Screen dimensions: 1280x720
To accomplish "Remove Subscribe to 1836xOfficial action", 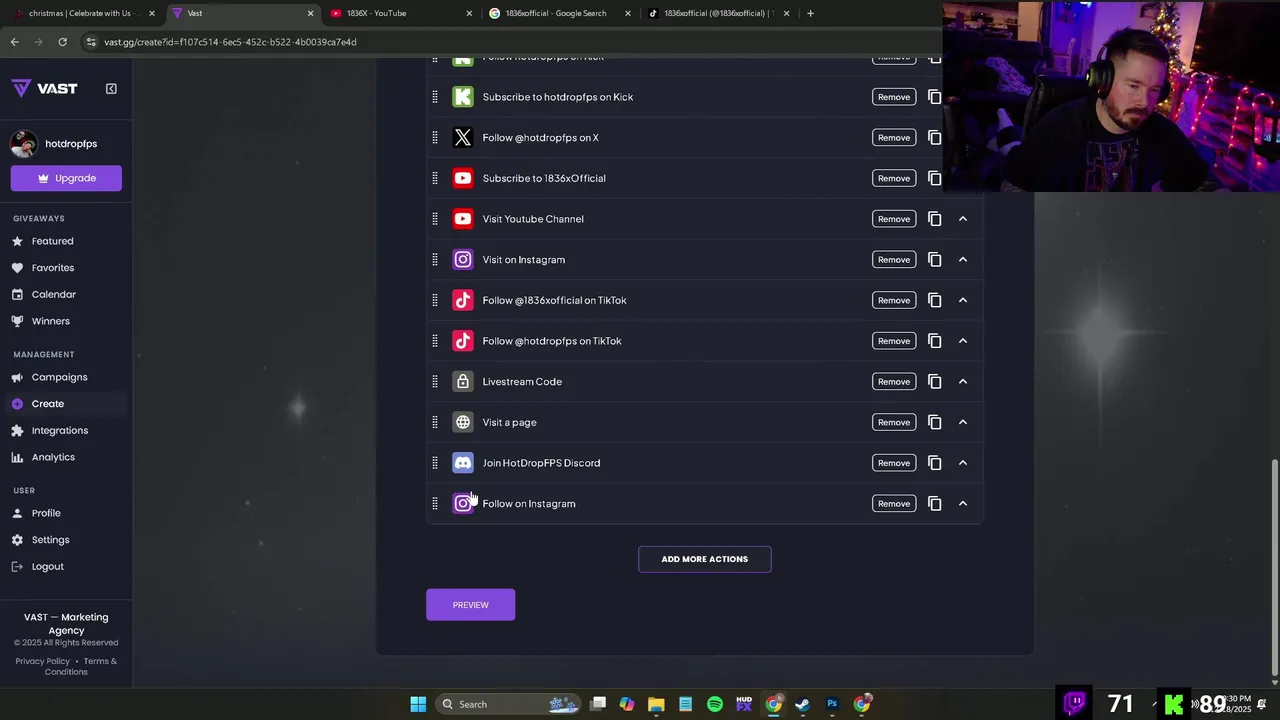I will tap(894, 178).
